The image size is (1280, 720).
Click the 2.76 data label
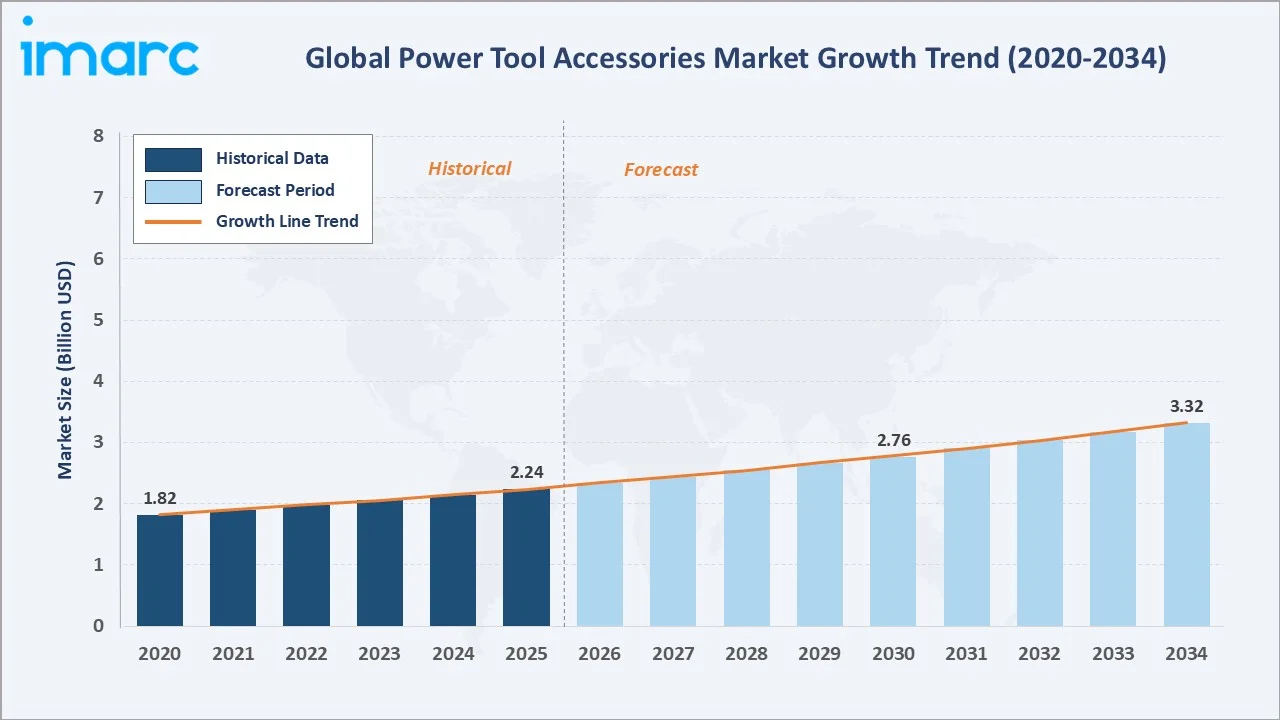click(893, 440)
